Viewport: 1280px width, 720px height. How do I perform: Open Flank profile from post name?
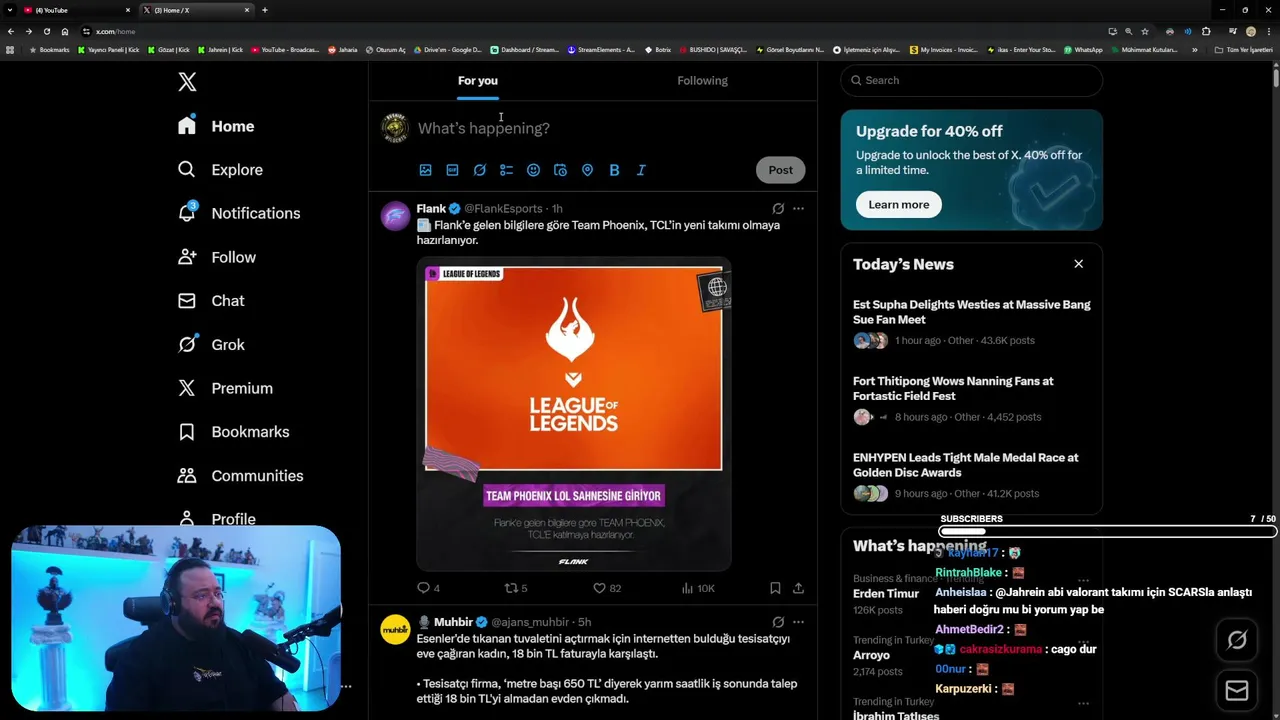click(431, 209)
